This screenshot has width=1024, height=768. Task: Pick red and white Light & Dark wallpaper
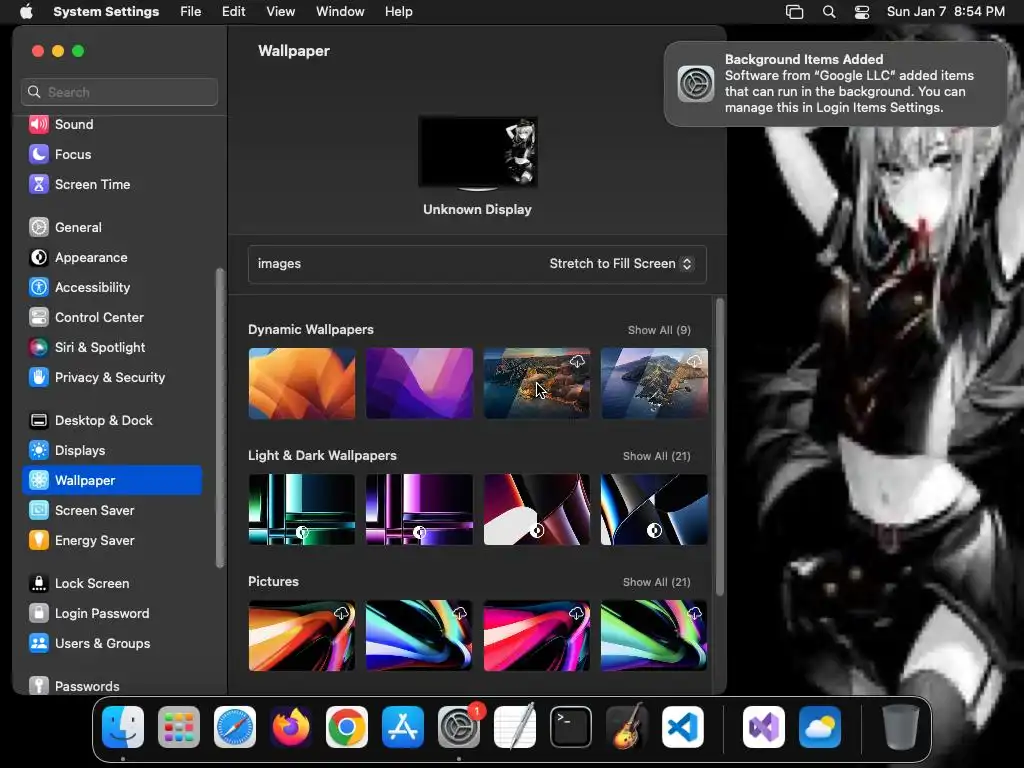point(537,509)
